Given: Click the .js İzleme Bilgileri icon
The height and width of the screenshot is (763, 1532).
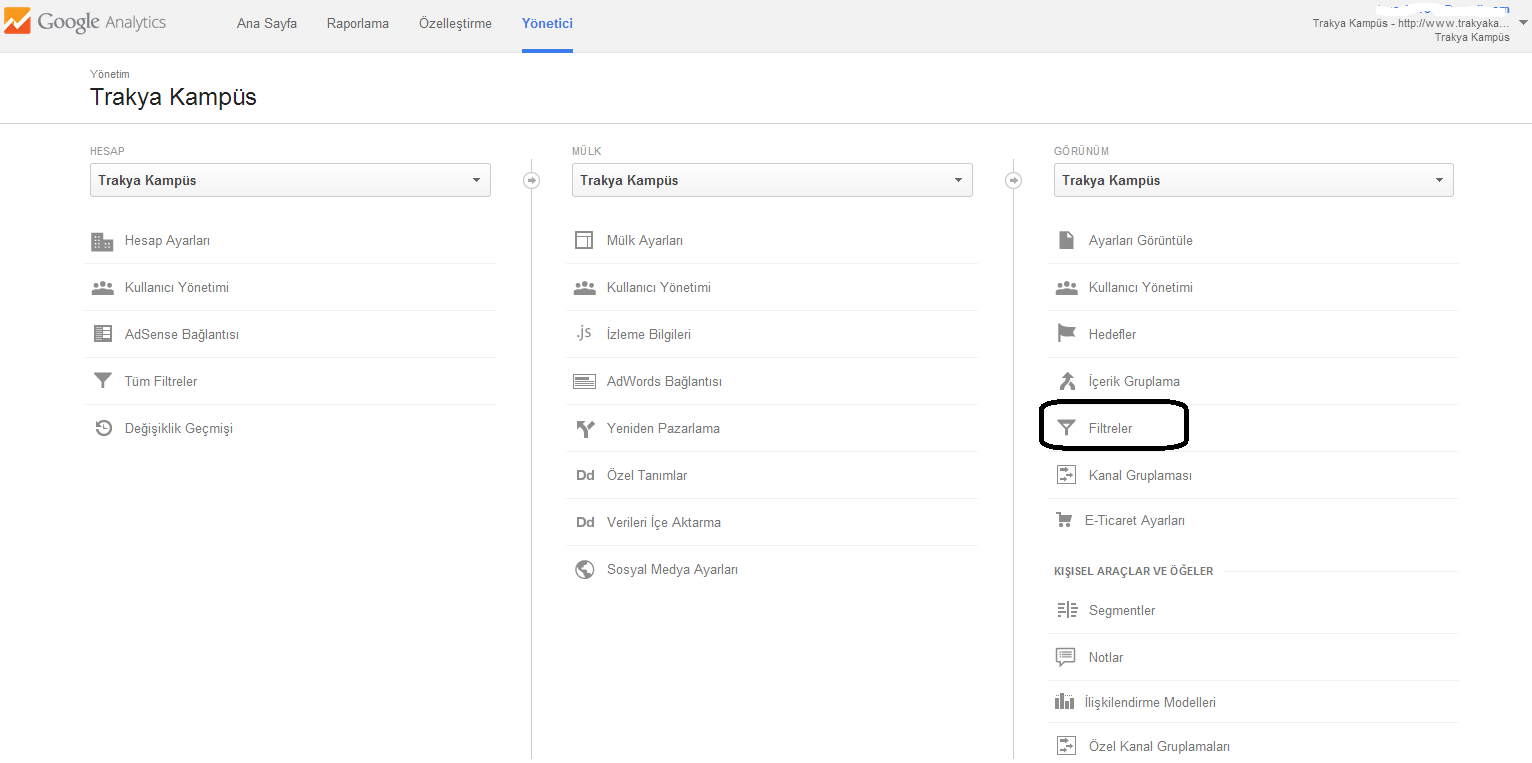Looking at the screenshot, I should [x=584, y=333].
